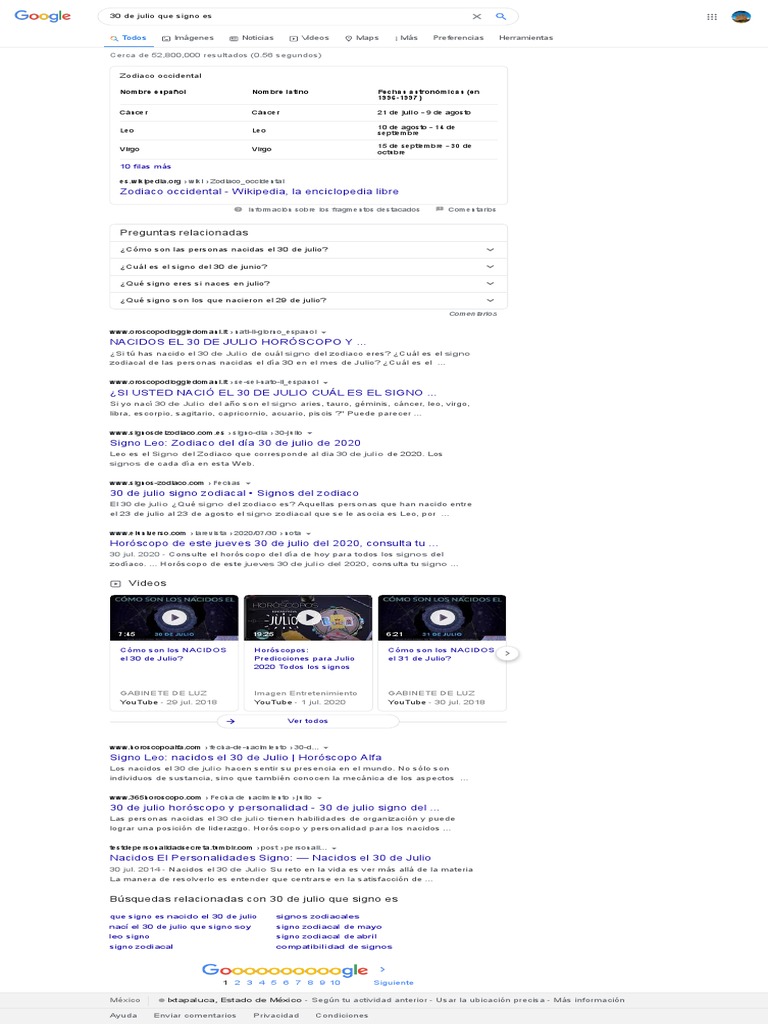Open Preferencias
This screenshot has width=768, height=1024.
tap(458, 38)
